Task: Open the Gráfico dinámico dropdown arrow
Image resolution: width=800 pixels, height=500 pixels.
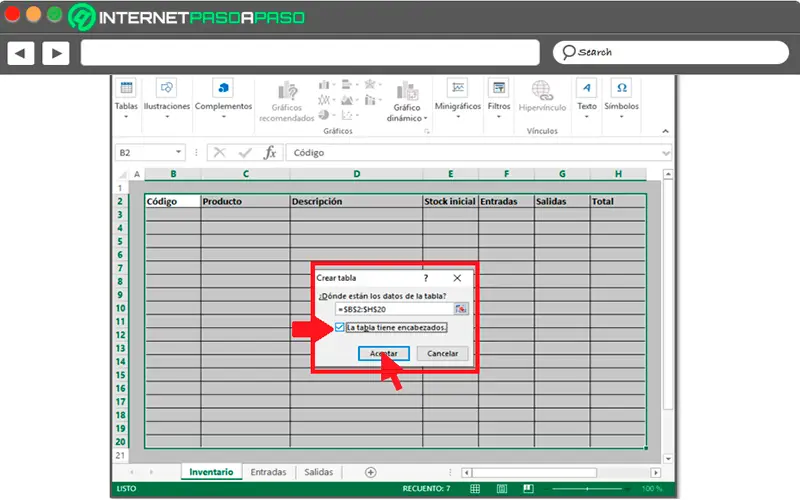Action: click(426, 118)
